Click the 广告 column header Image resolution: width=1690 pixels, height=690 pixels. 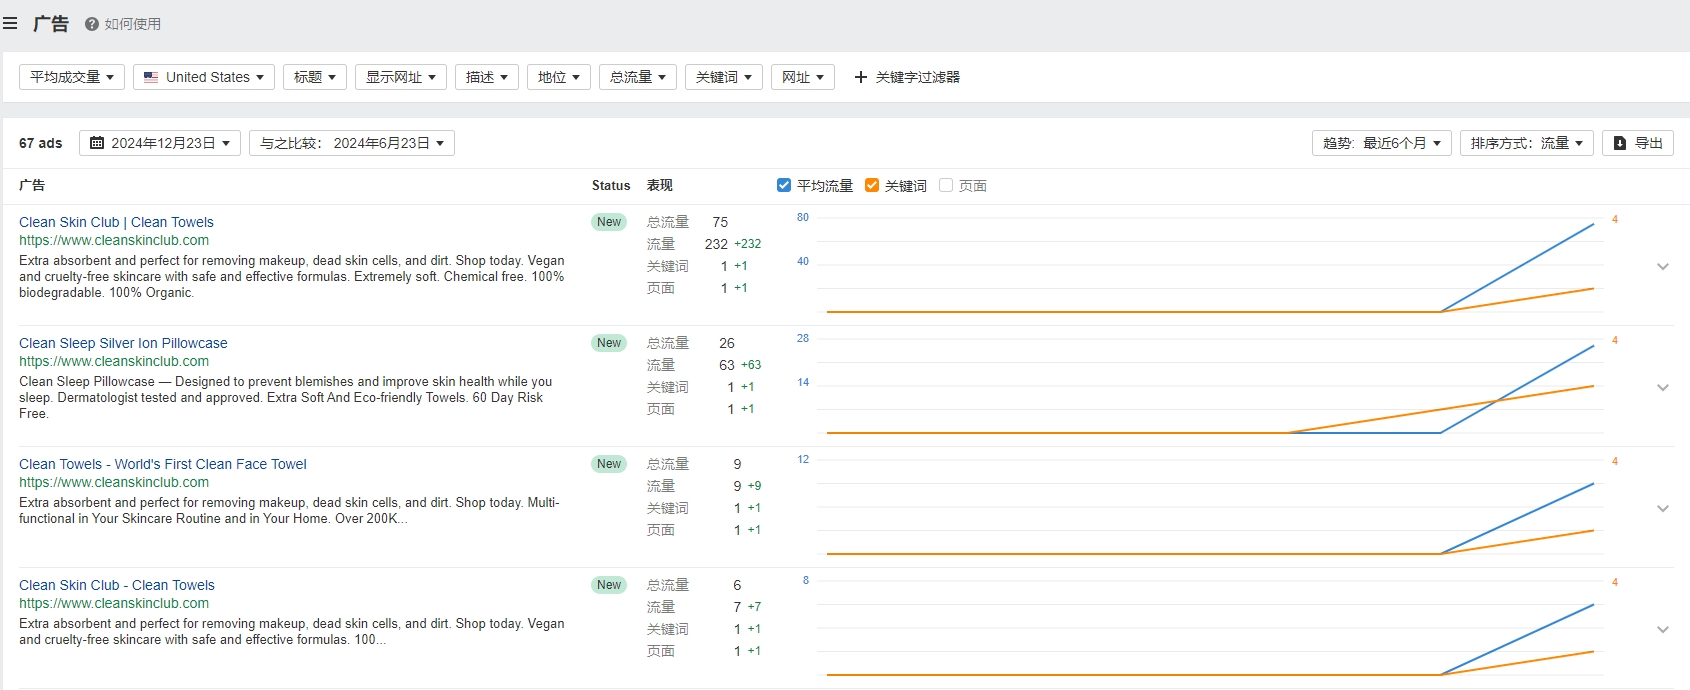tap(32, 185)
